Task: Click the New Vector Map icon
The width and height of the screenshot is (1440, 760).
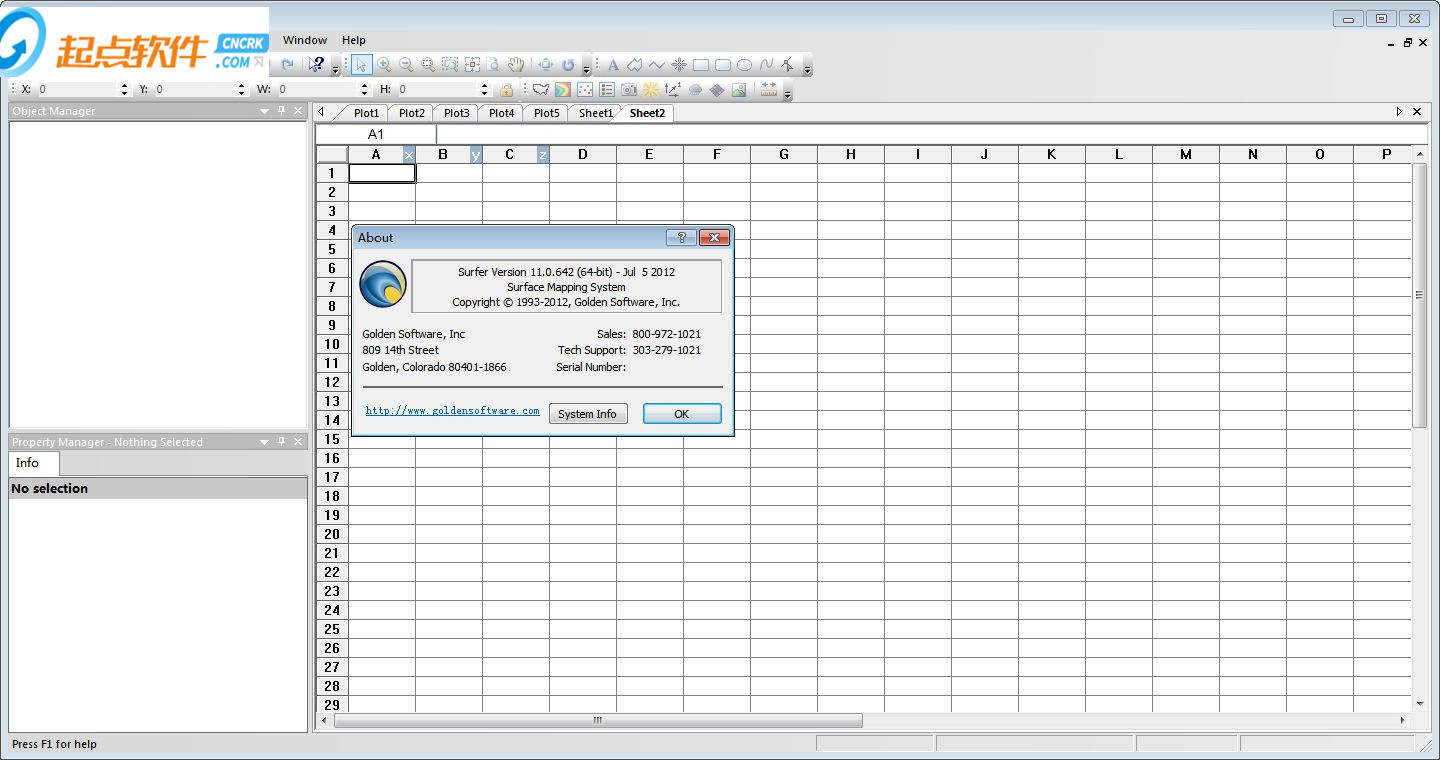Action: tap(673, 90)
